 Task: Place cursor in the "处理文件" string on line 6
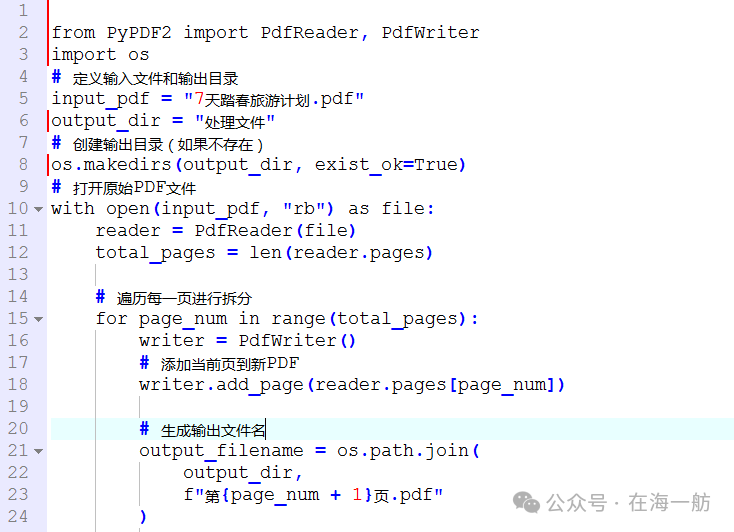click(235, 121)
